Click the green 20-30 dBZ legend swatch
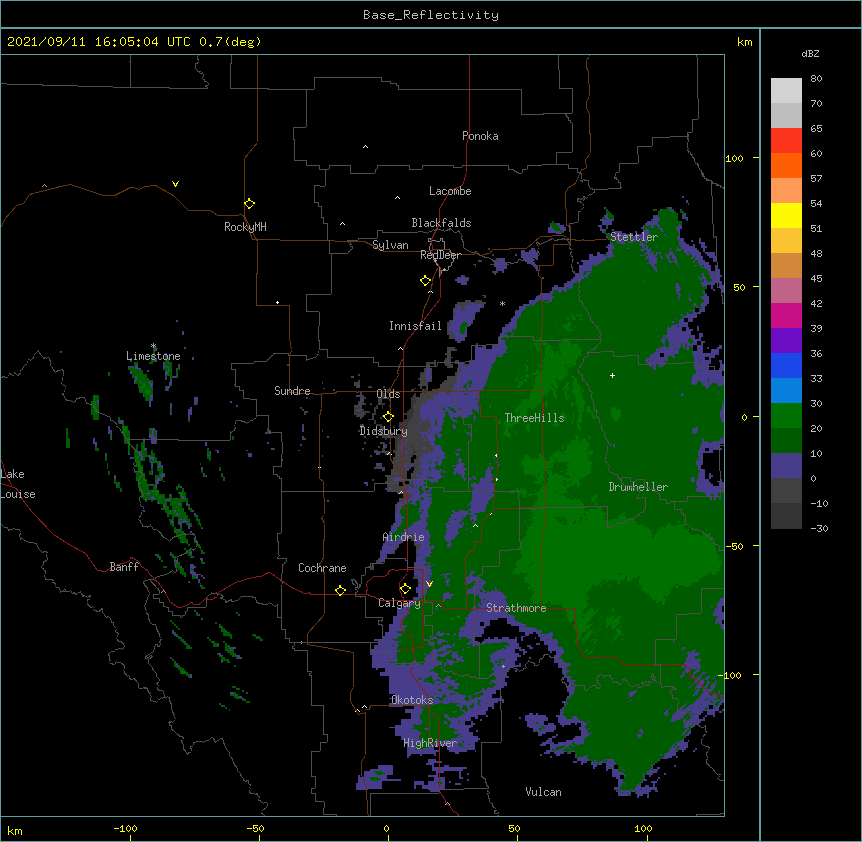862x842 pixels. [x=786, y=416]
